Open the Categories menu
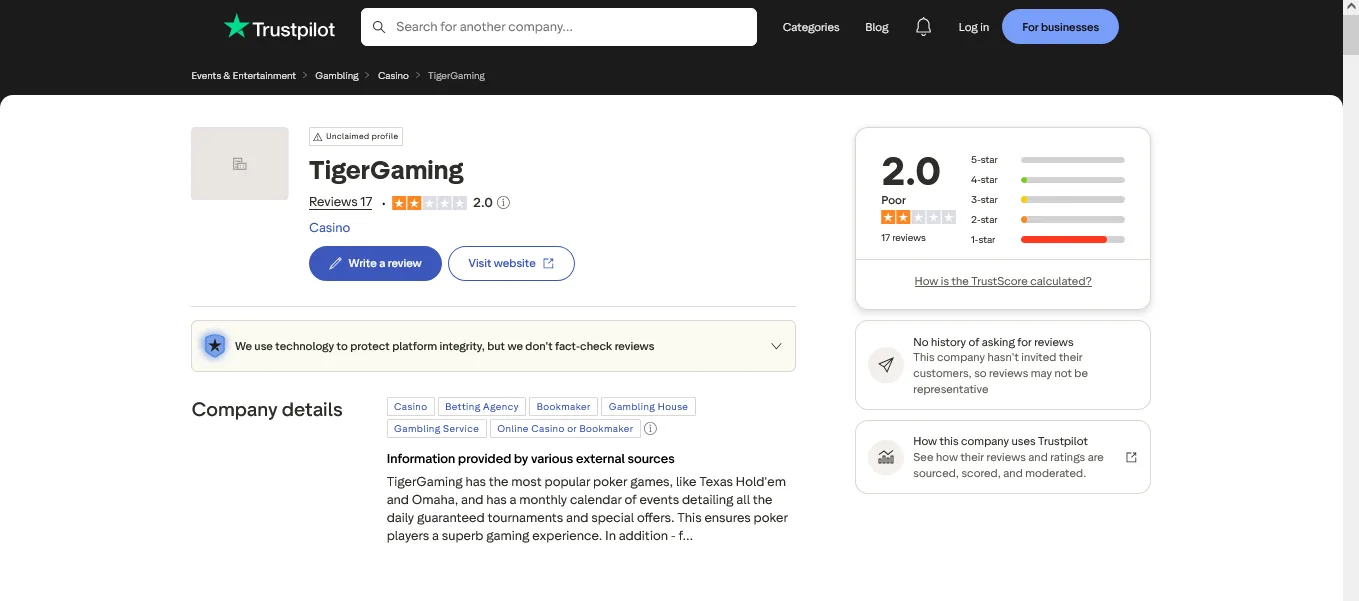Screen dimensions: 1359x601 coord(811,27)
